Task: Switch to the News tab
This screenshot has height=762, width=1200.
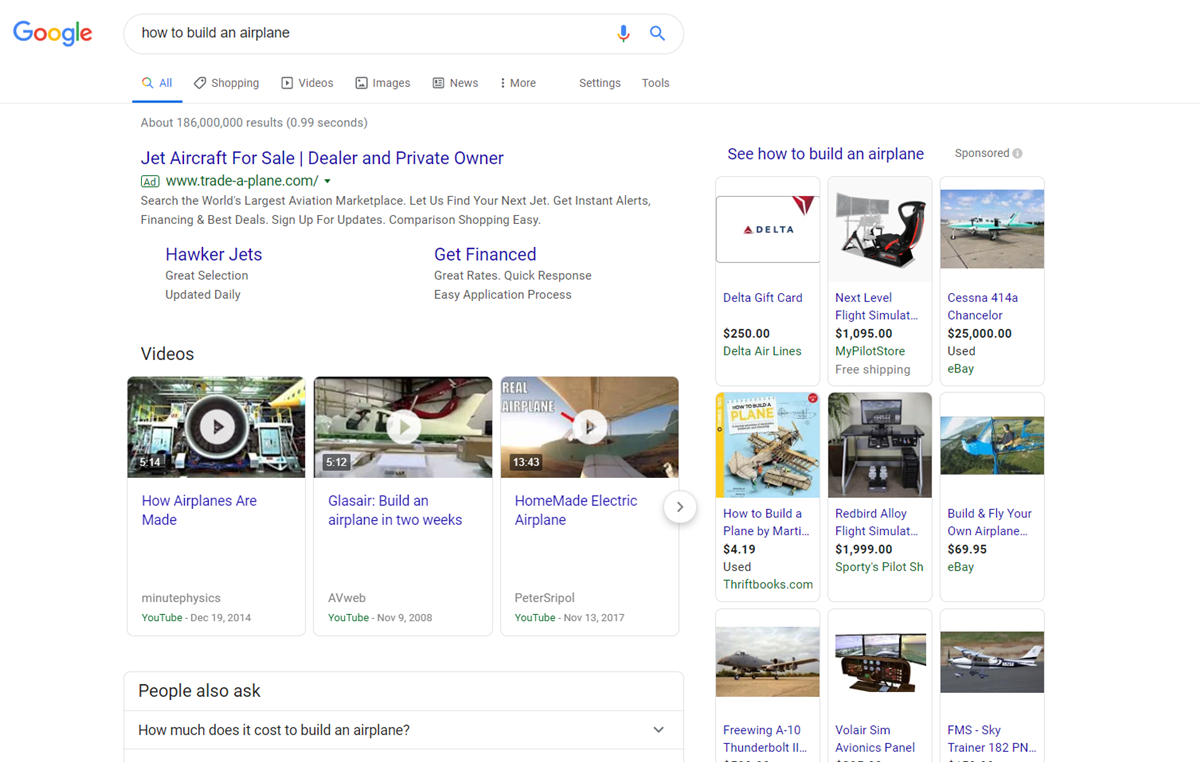Action: pos(455,83)
